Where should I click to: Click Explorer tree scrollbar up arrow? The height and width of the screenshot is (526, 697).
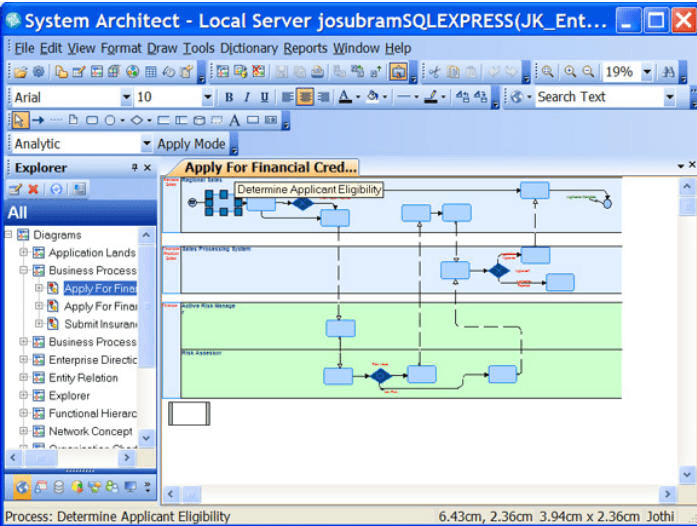pyautogui.click(x=146, y=235)
